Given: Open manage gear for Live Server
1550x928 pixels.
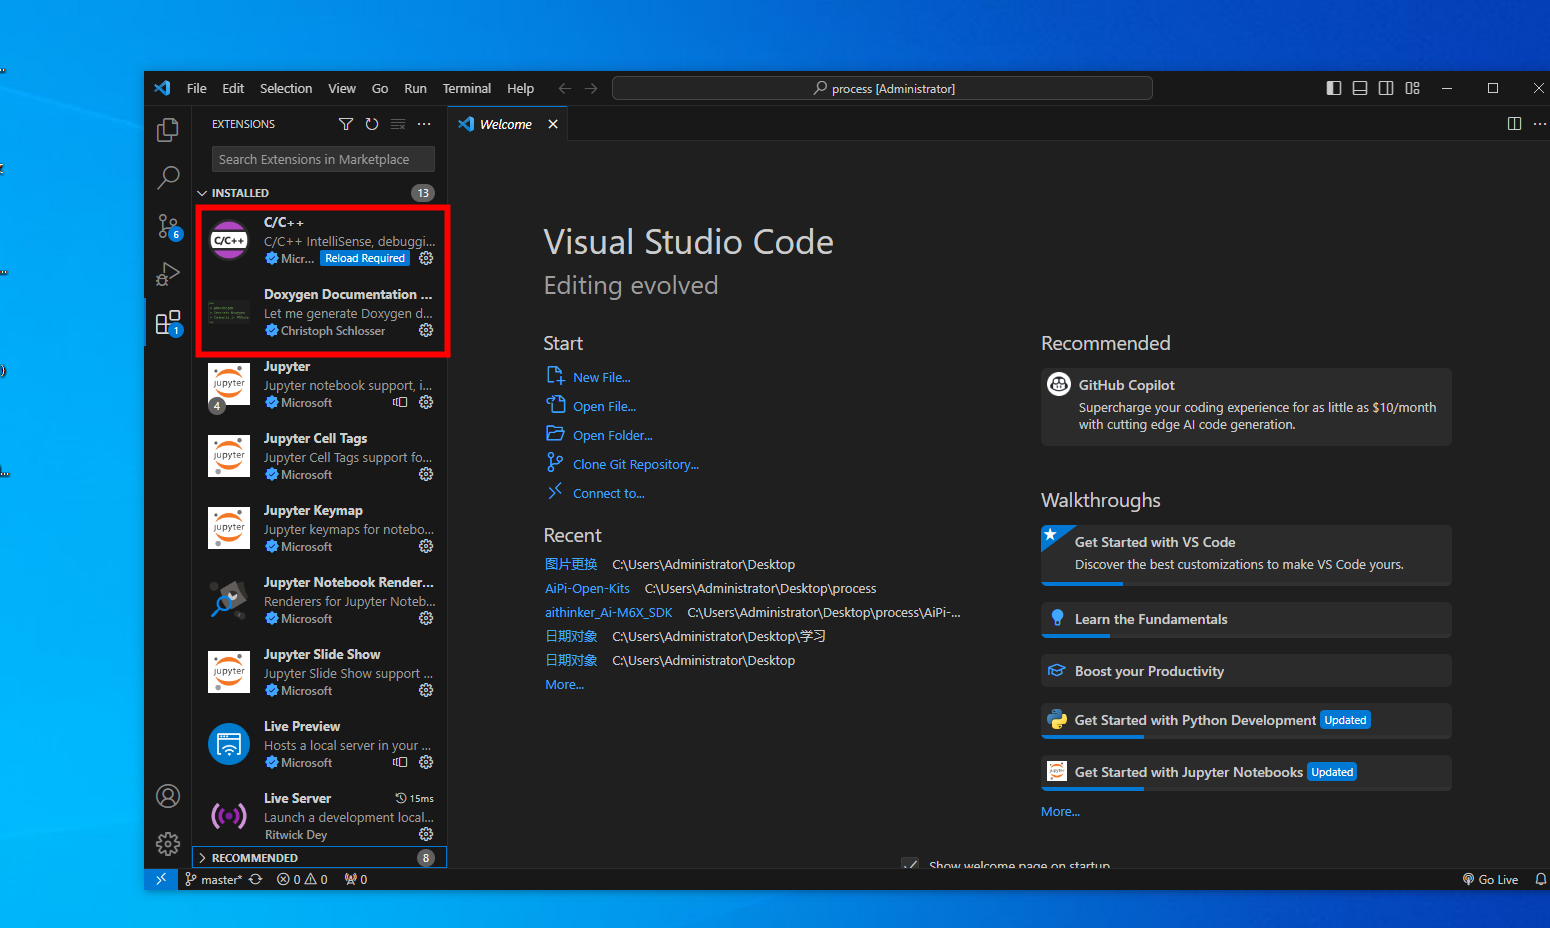Looking at the screenshot, I should click(x=426, y=834).
